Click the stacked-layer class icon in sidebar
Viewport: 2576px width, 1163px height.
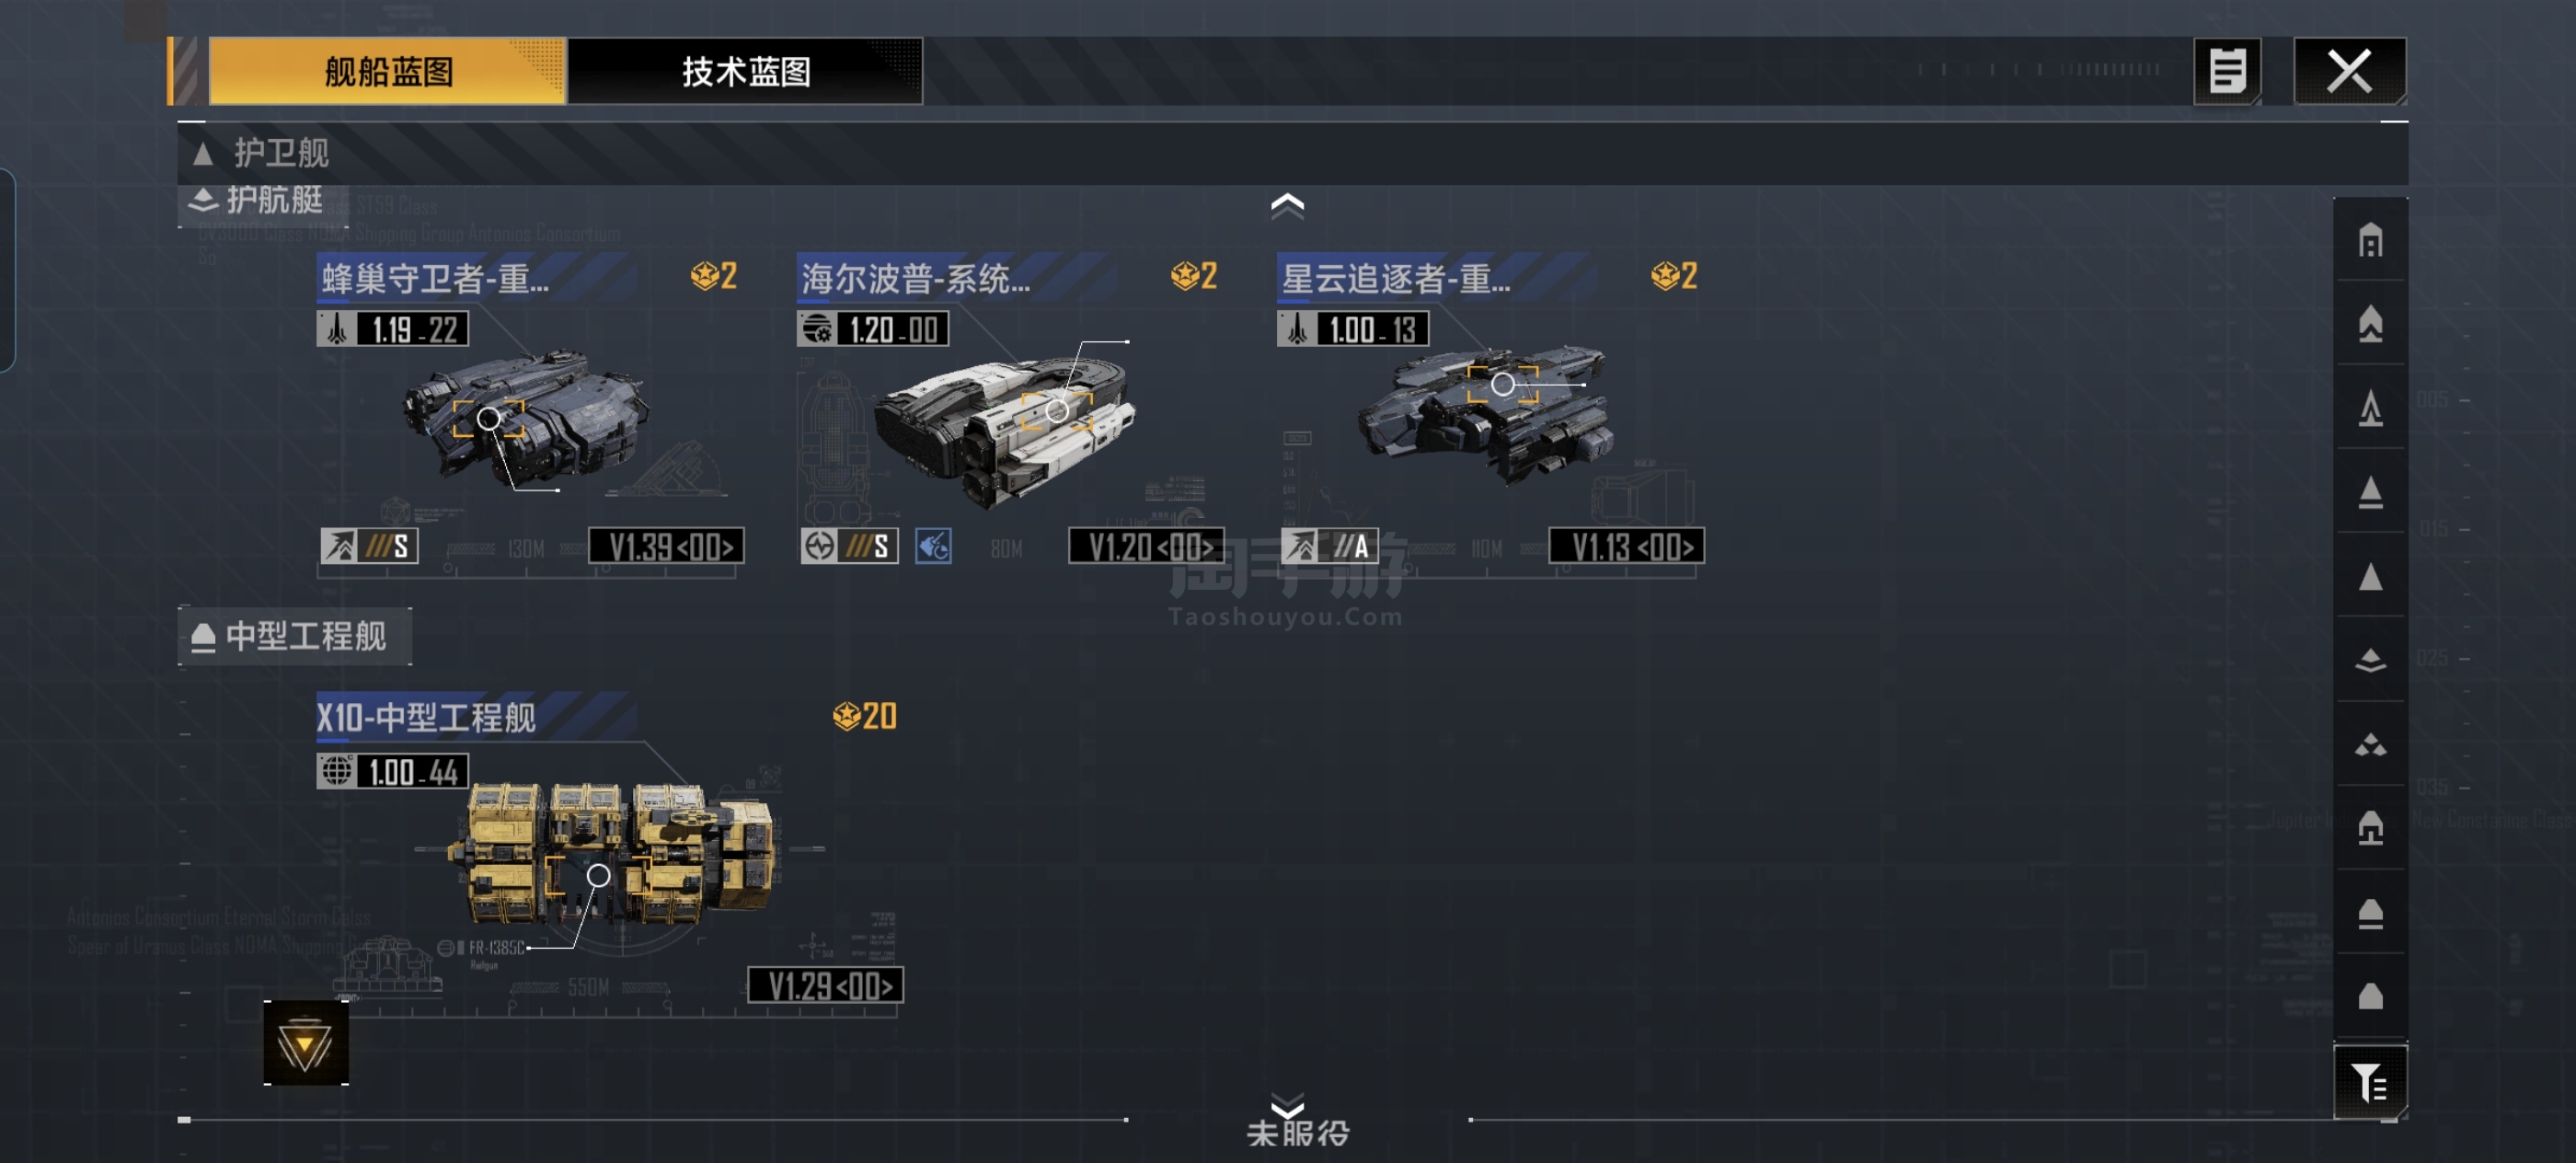(x=2370, y=661)
